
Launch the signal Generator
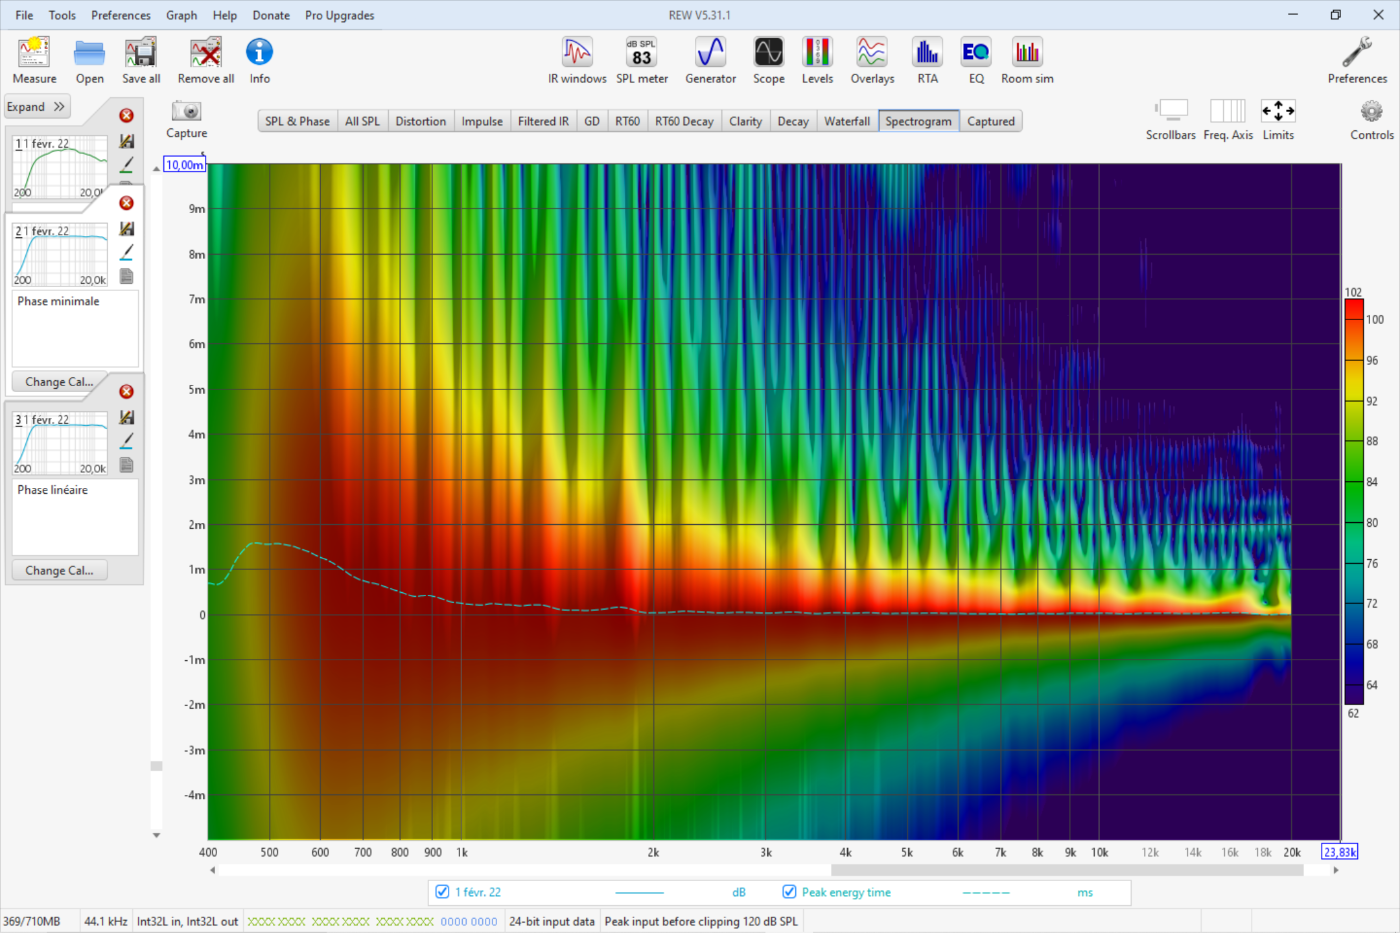(x=710, y=61)
